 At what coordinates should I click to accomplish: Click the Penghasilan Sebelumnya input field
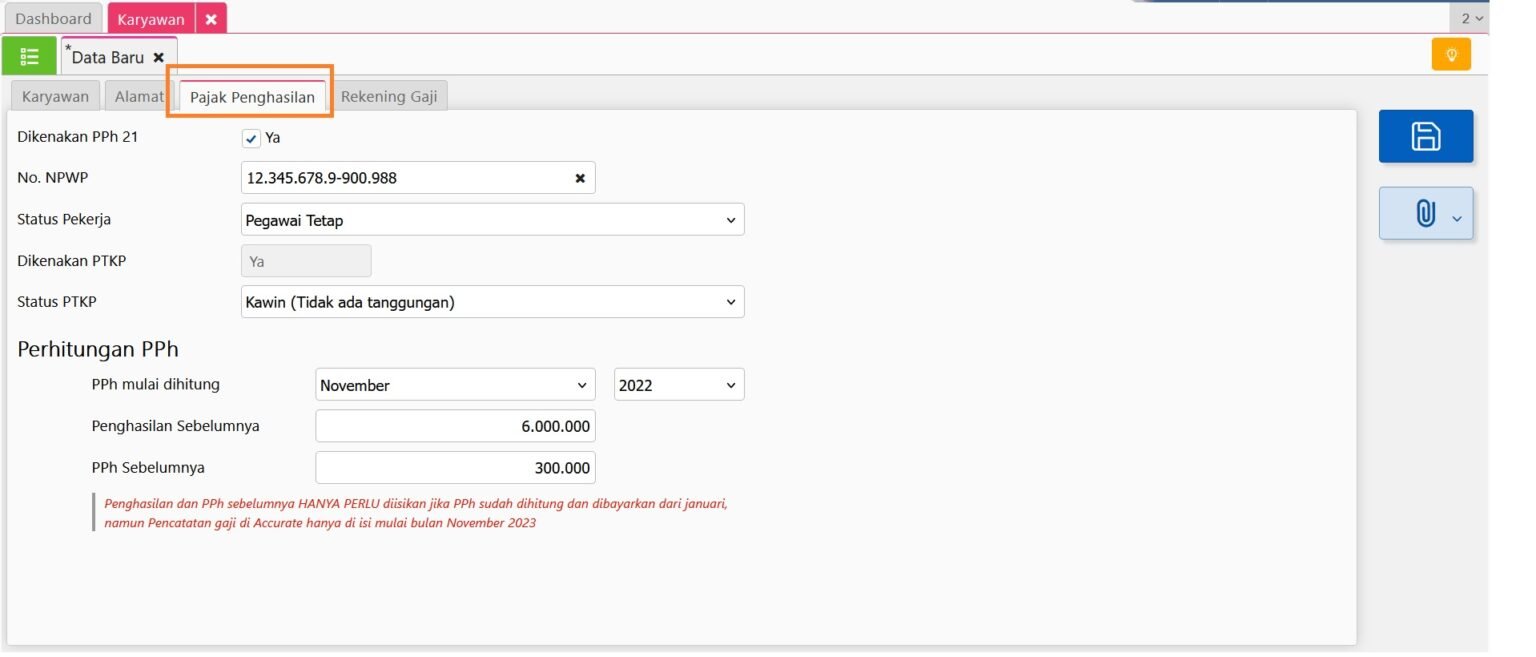(455, 426)
